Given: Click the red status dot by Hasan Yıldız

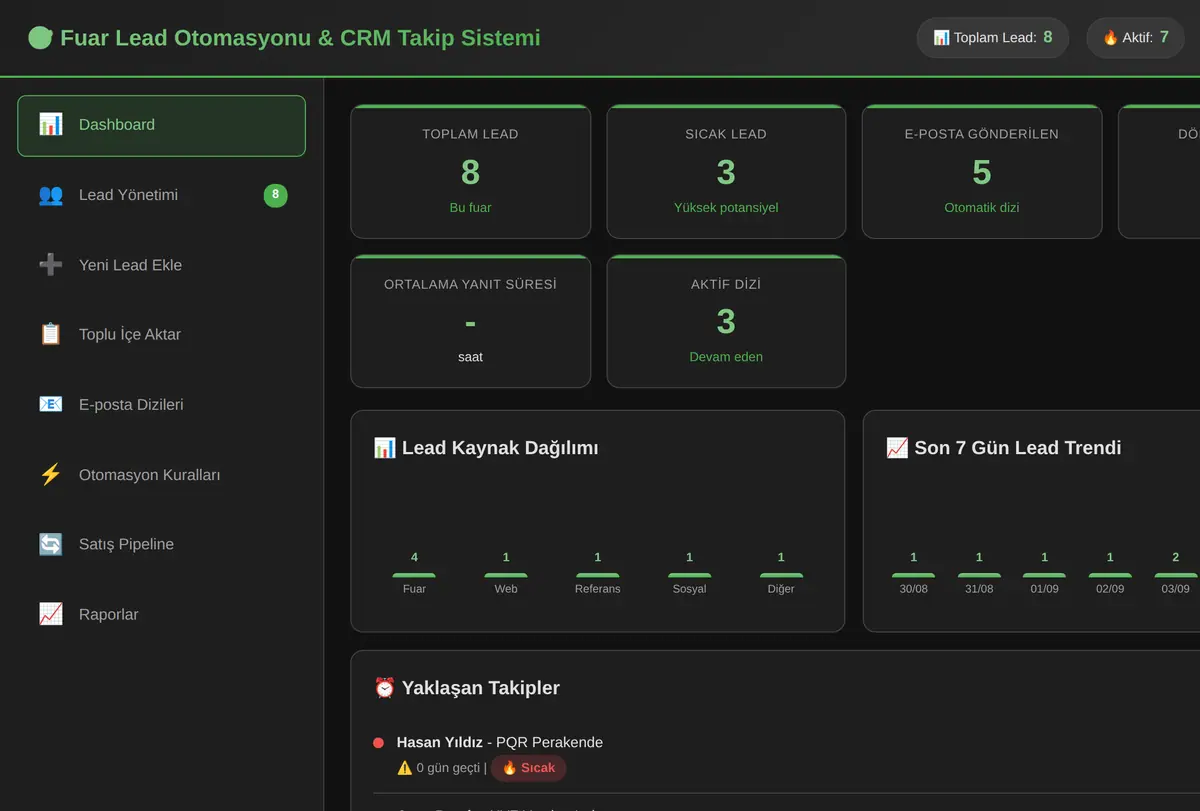Looking at the screenshot, I should (x=378, y=743).
